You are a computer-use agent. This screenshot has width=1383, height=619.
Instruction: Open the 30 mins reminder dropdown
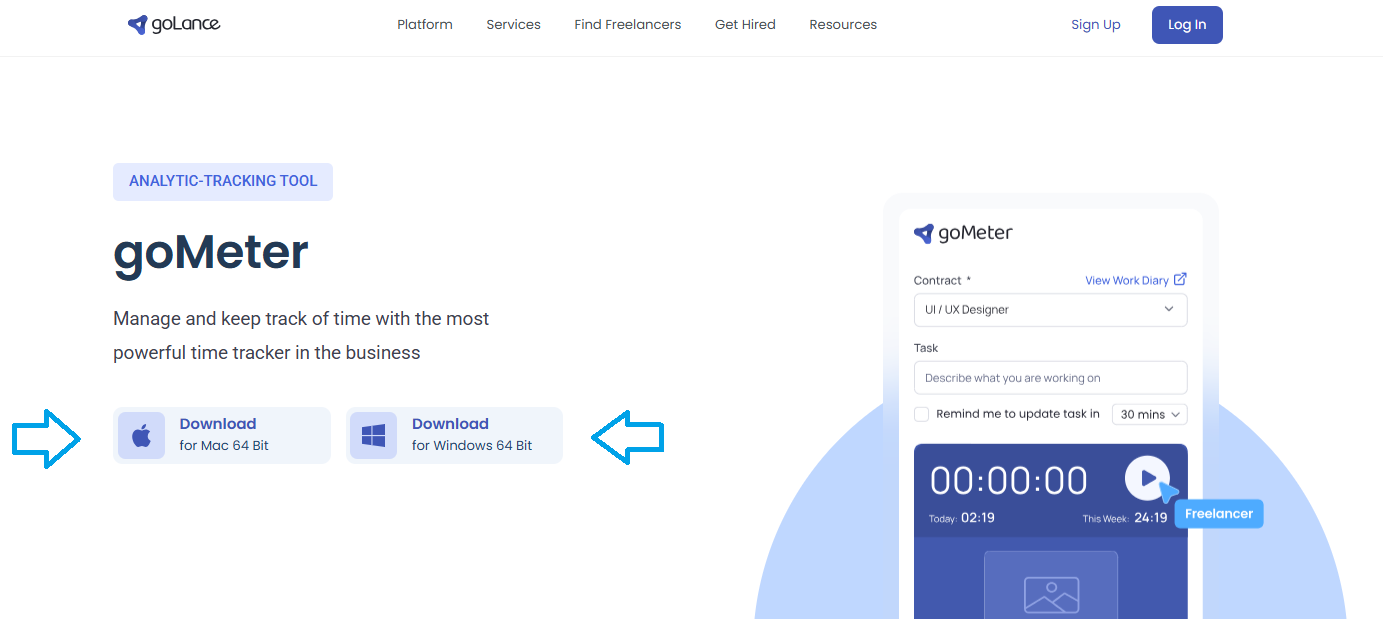coord(1149,414)
